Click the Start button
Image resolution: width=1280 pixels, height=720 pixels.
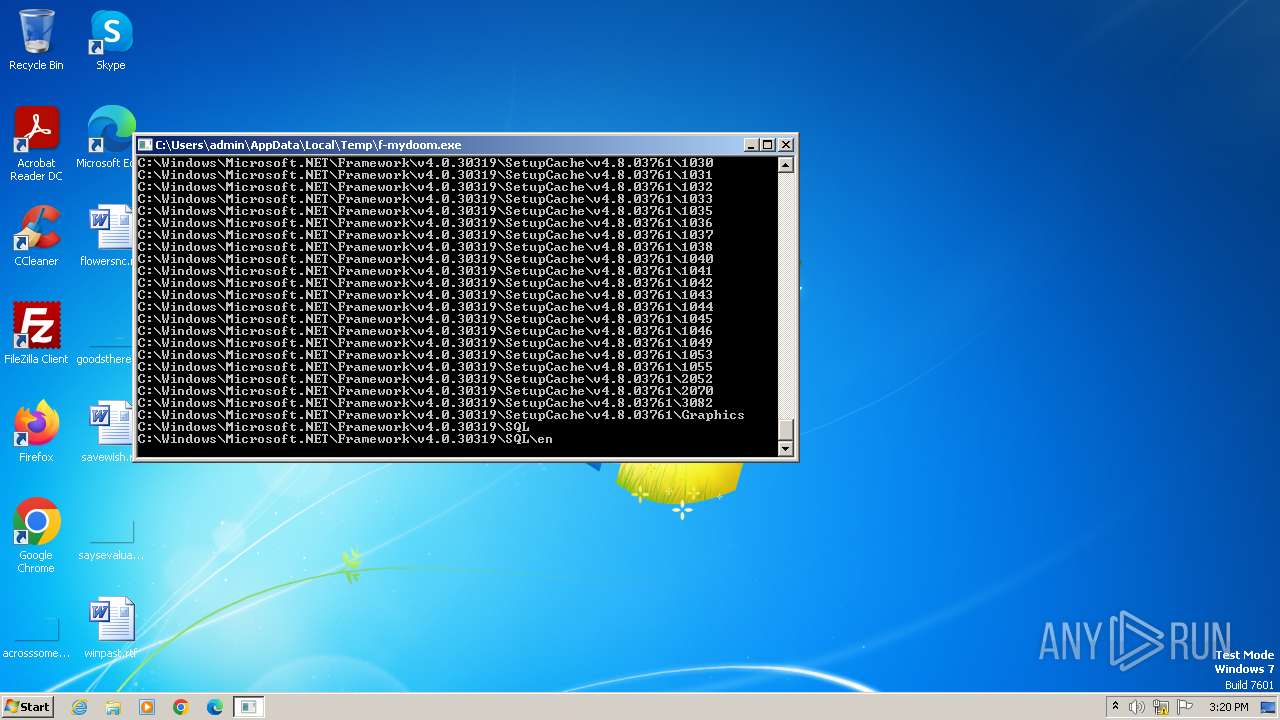click(x=27, y=707)
